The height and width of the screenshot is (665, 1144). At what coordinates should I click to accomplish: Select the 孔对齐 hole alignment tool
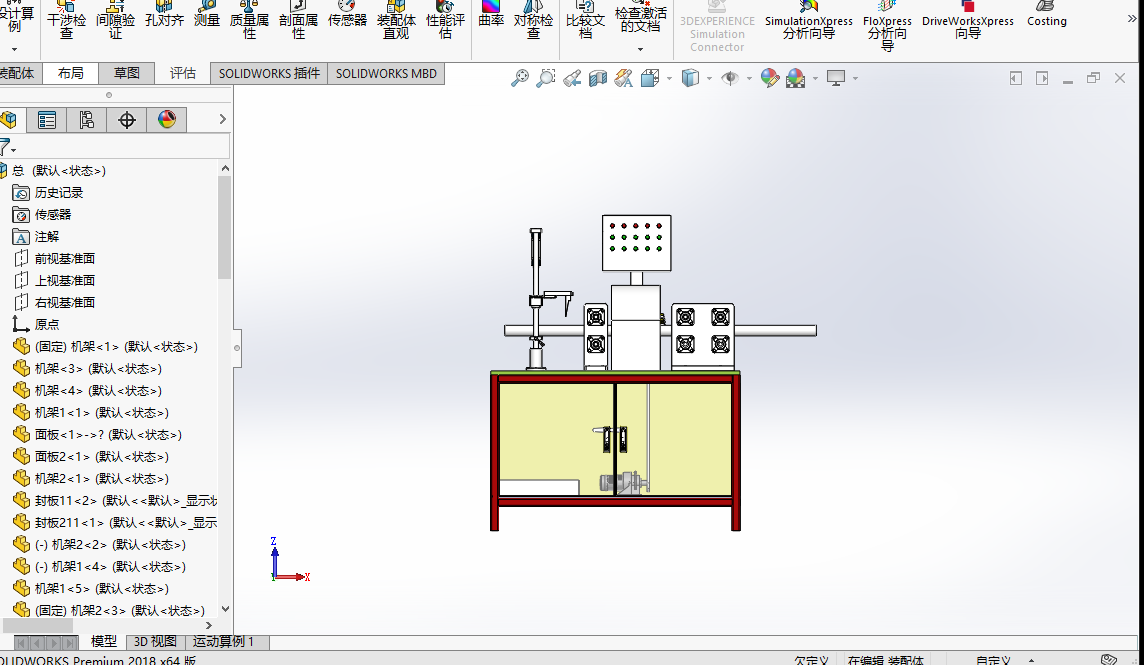[164, 15]
